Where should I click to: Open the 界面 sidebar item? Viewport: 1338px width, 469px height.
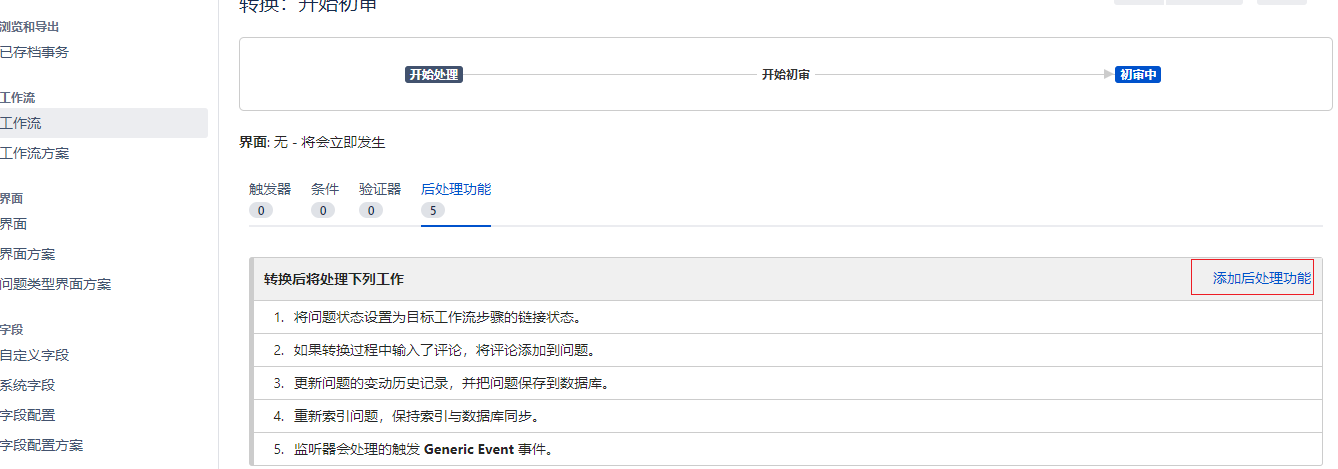[x=14, y=224]
